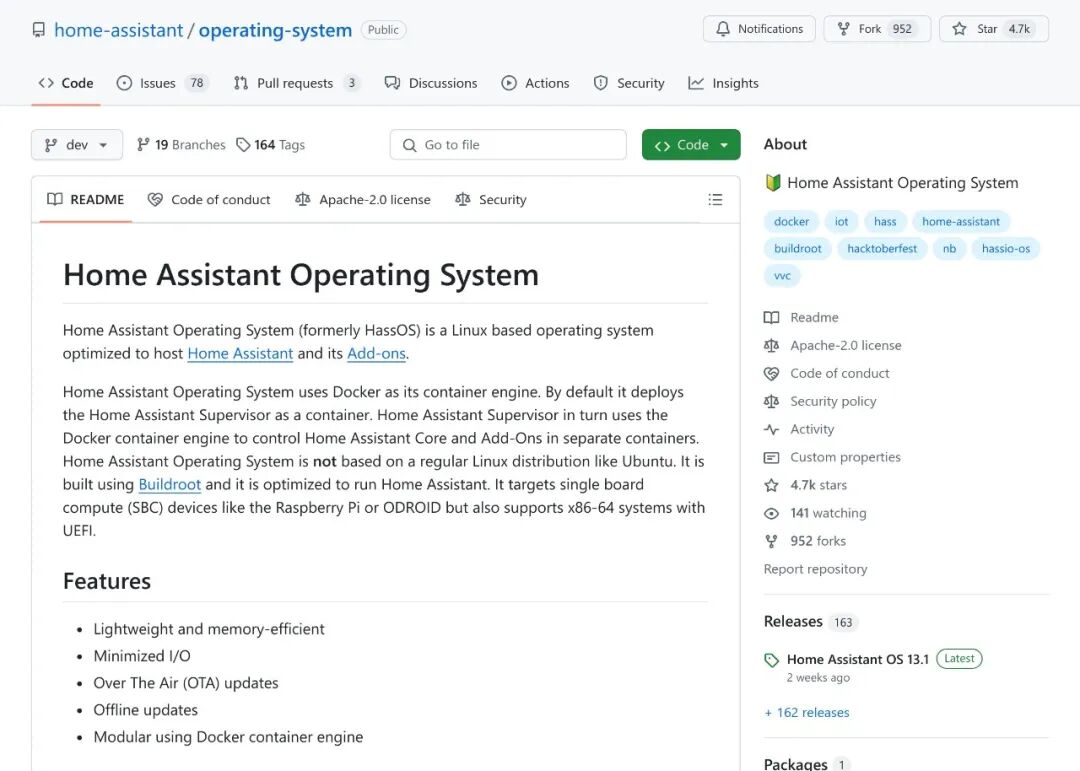
Task: Click the fork icon beside 952 forks
Action: pyautogui.click(x=771, y=541)
